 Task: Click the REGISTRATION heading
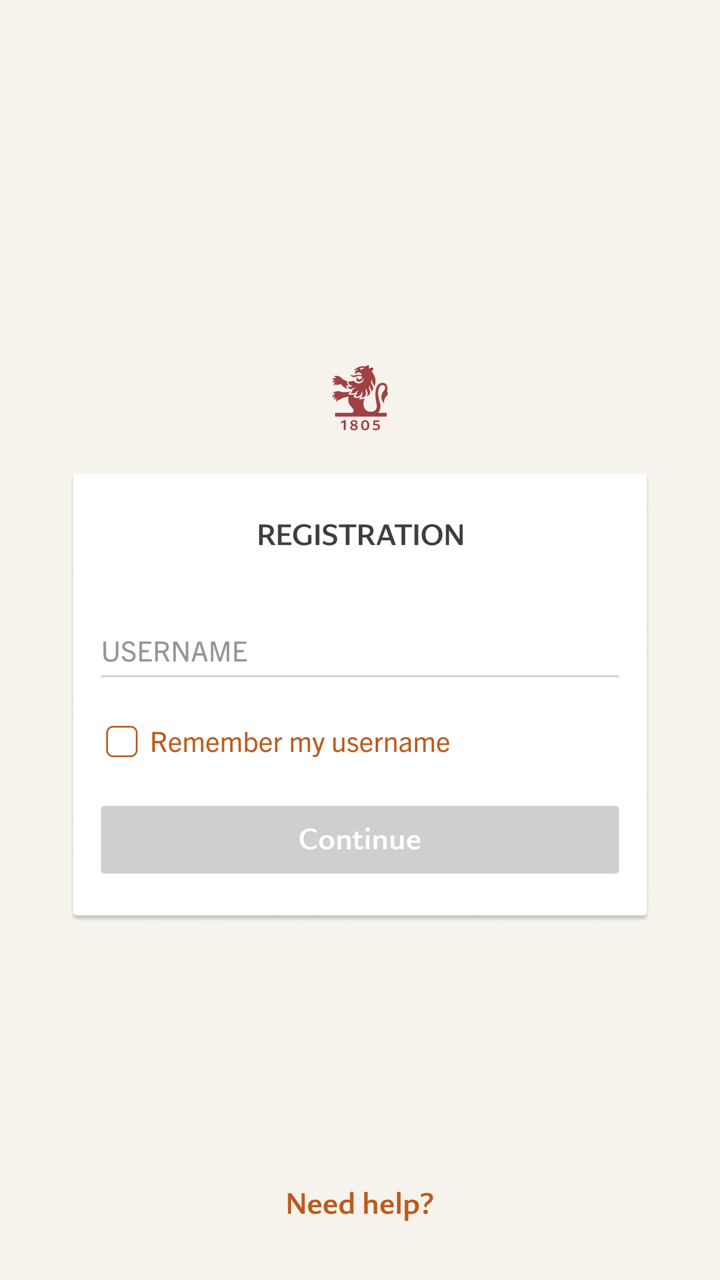click(x=360, y=535)
